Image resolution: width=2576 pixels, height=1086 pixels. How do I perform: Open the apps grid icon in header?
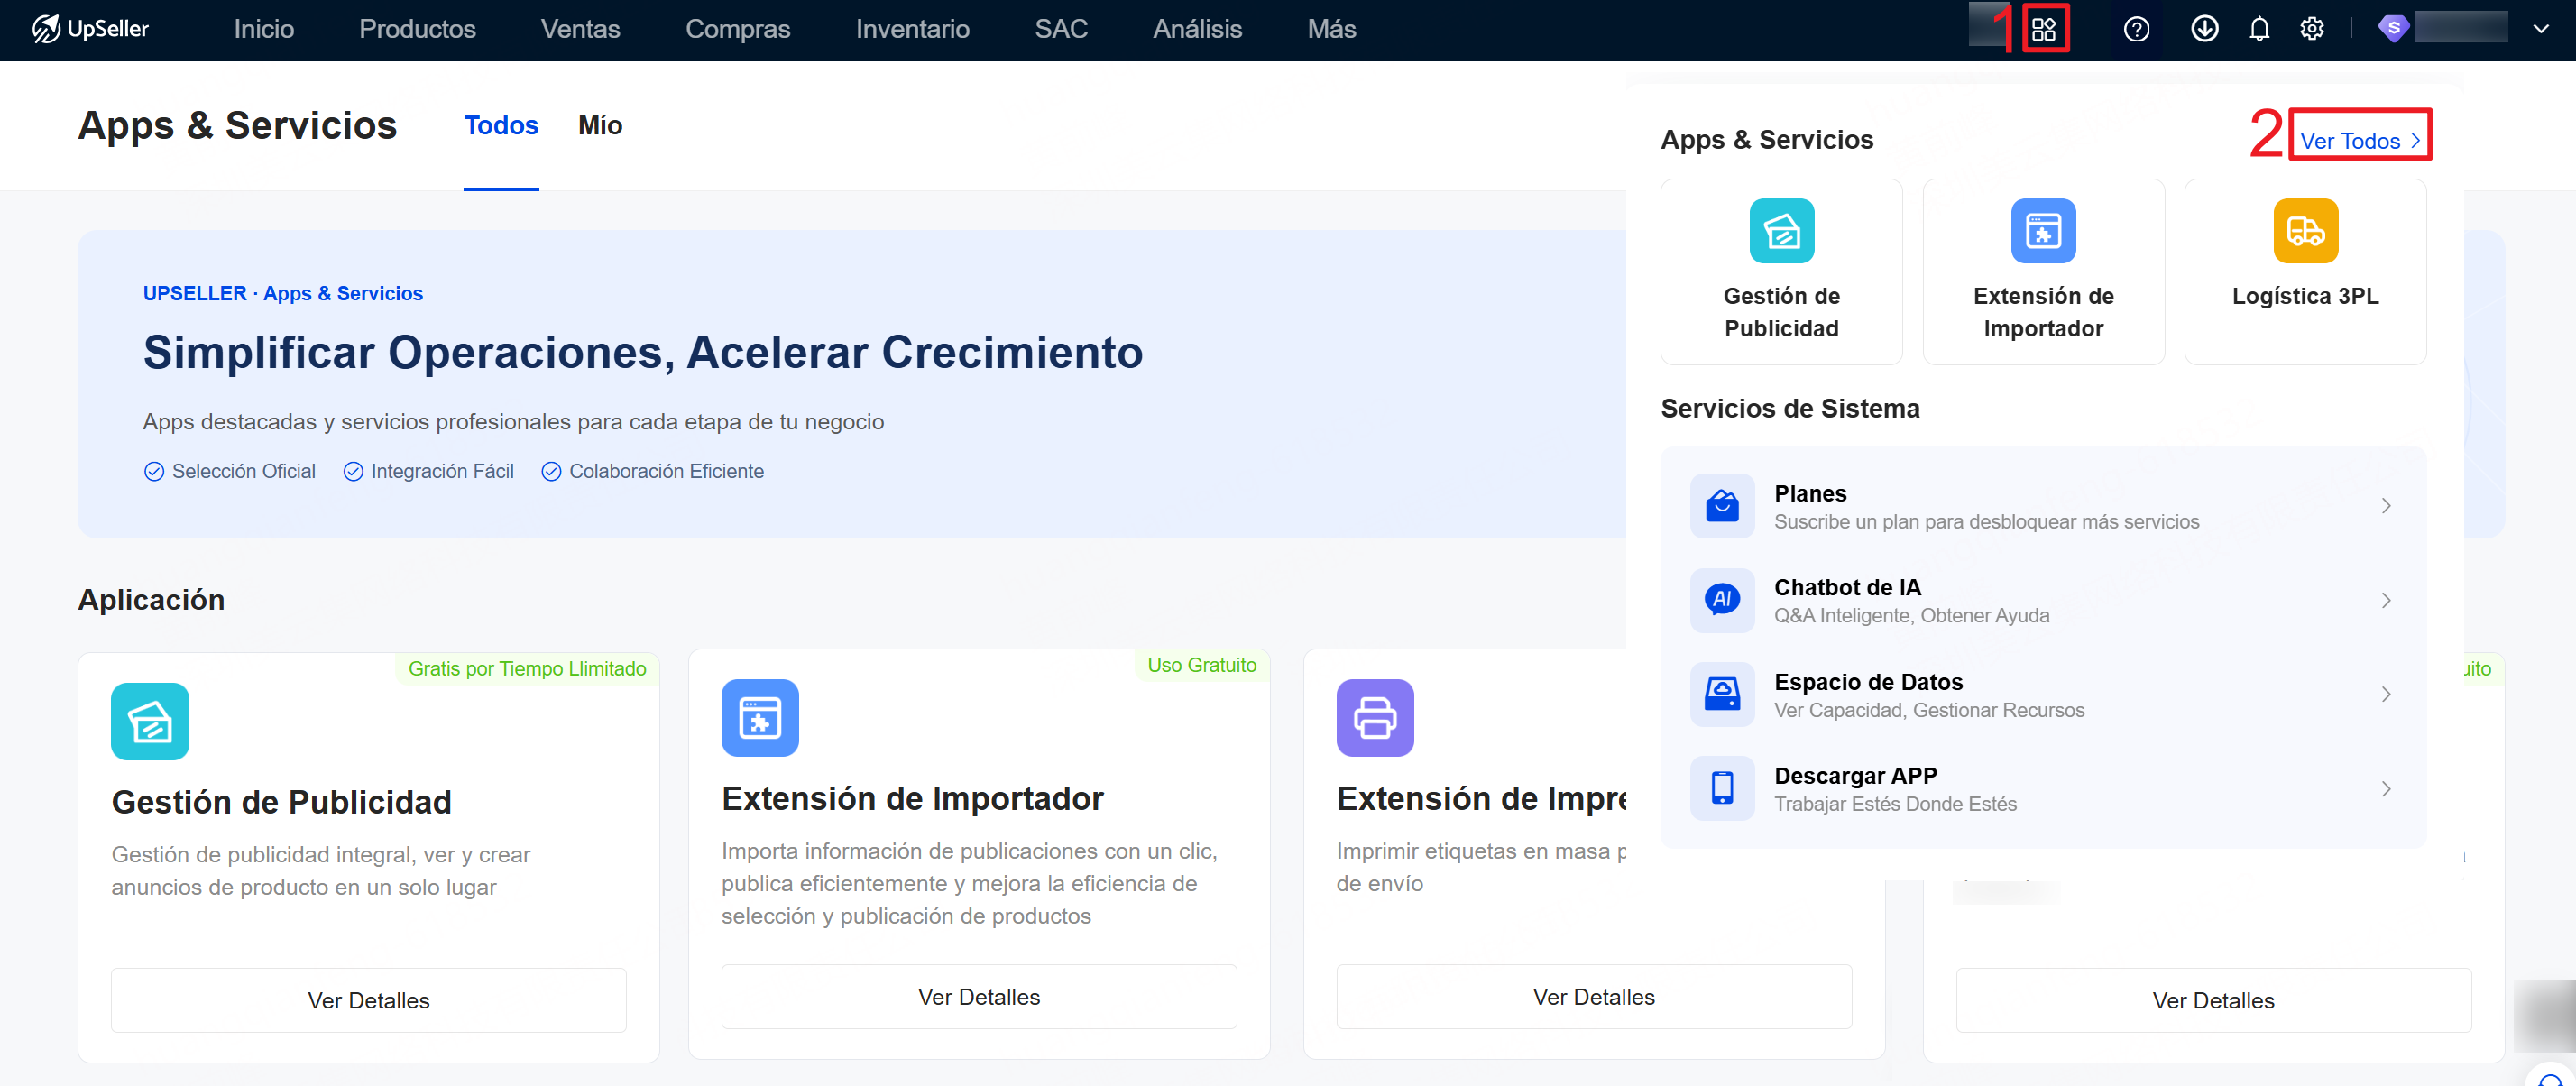(x=2043, y=29)
